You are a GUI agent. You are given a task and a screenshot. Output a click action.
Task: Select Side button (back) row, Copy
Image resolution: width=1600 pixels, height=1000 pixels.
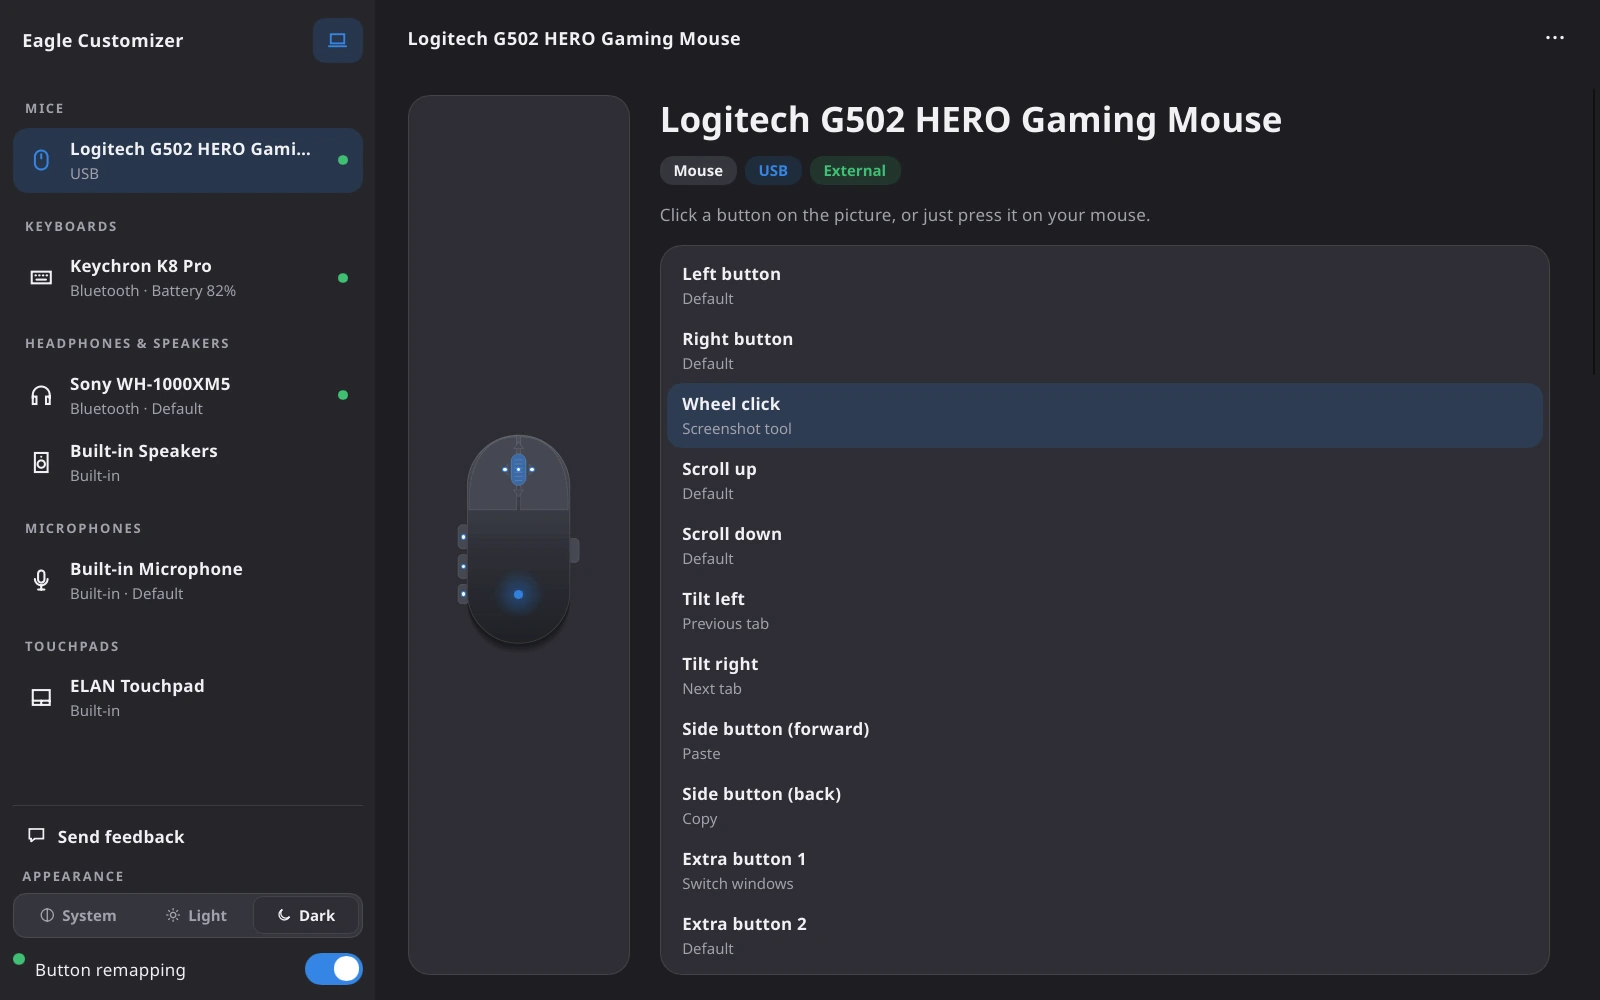pyautogui.click(x=1105, y=806)
